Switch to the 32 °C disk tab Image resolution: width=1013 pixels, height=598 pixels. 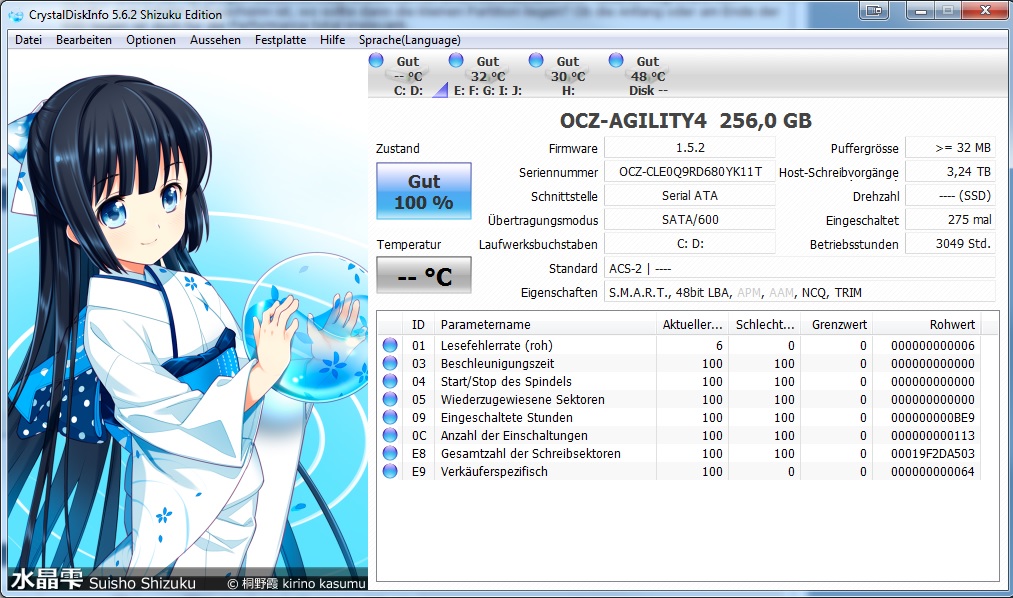(488, 76)
